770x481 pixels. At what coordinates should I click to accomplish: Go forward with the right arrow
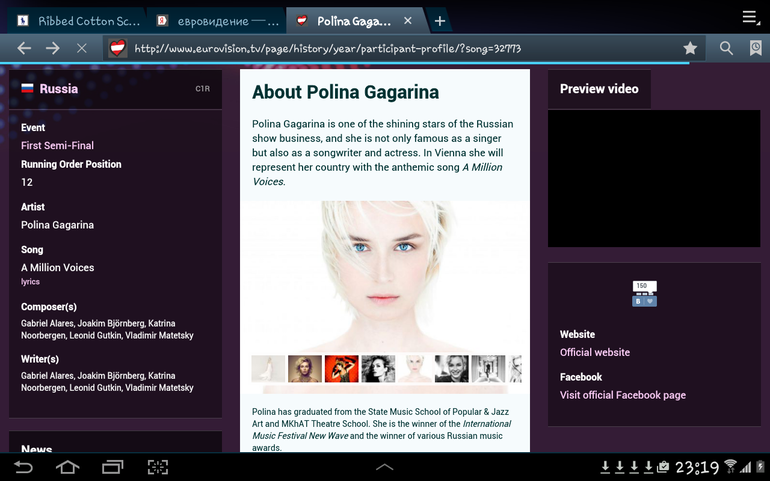click(53, 48)
